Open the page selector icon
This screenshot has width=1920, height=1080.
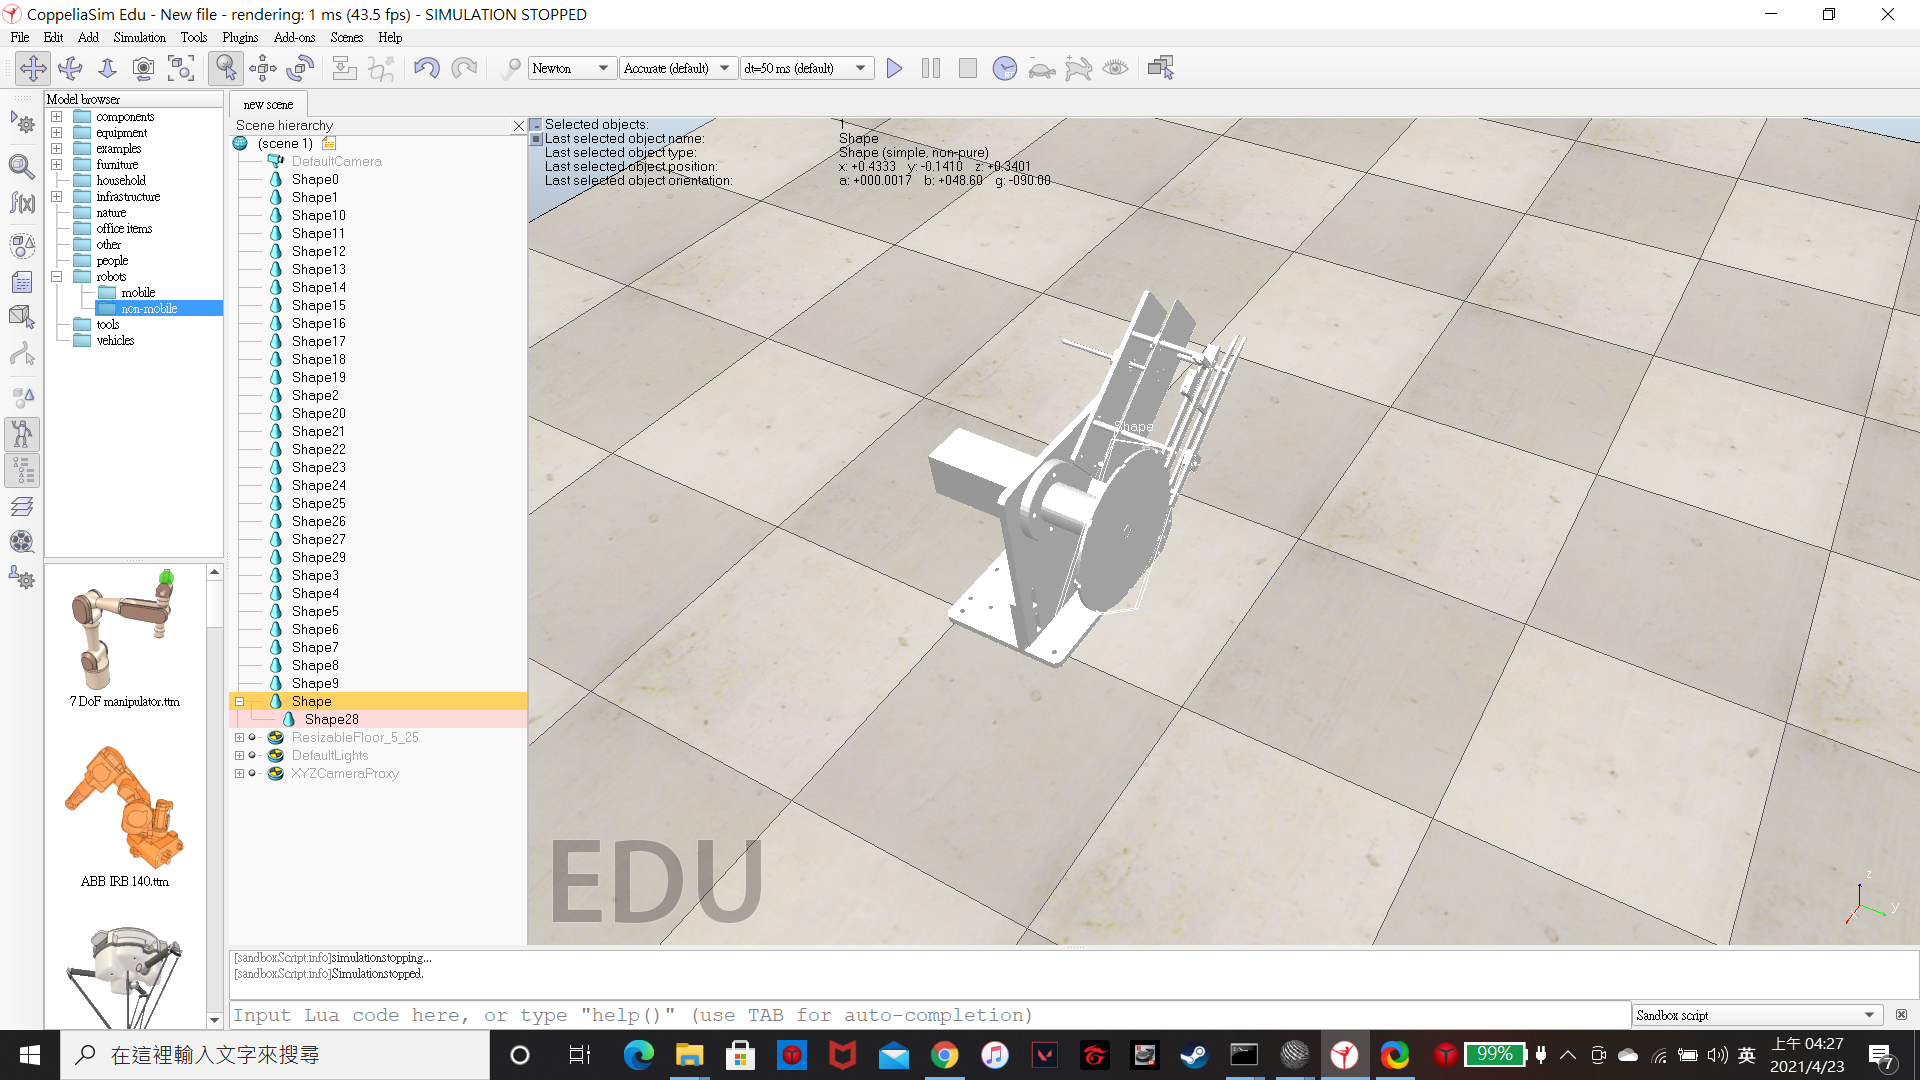(1161, 68)
